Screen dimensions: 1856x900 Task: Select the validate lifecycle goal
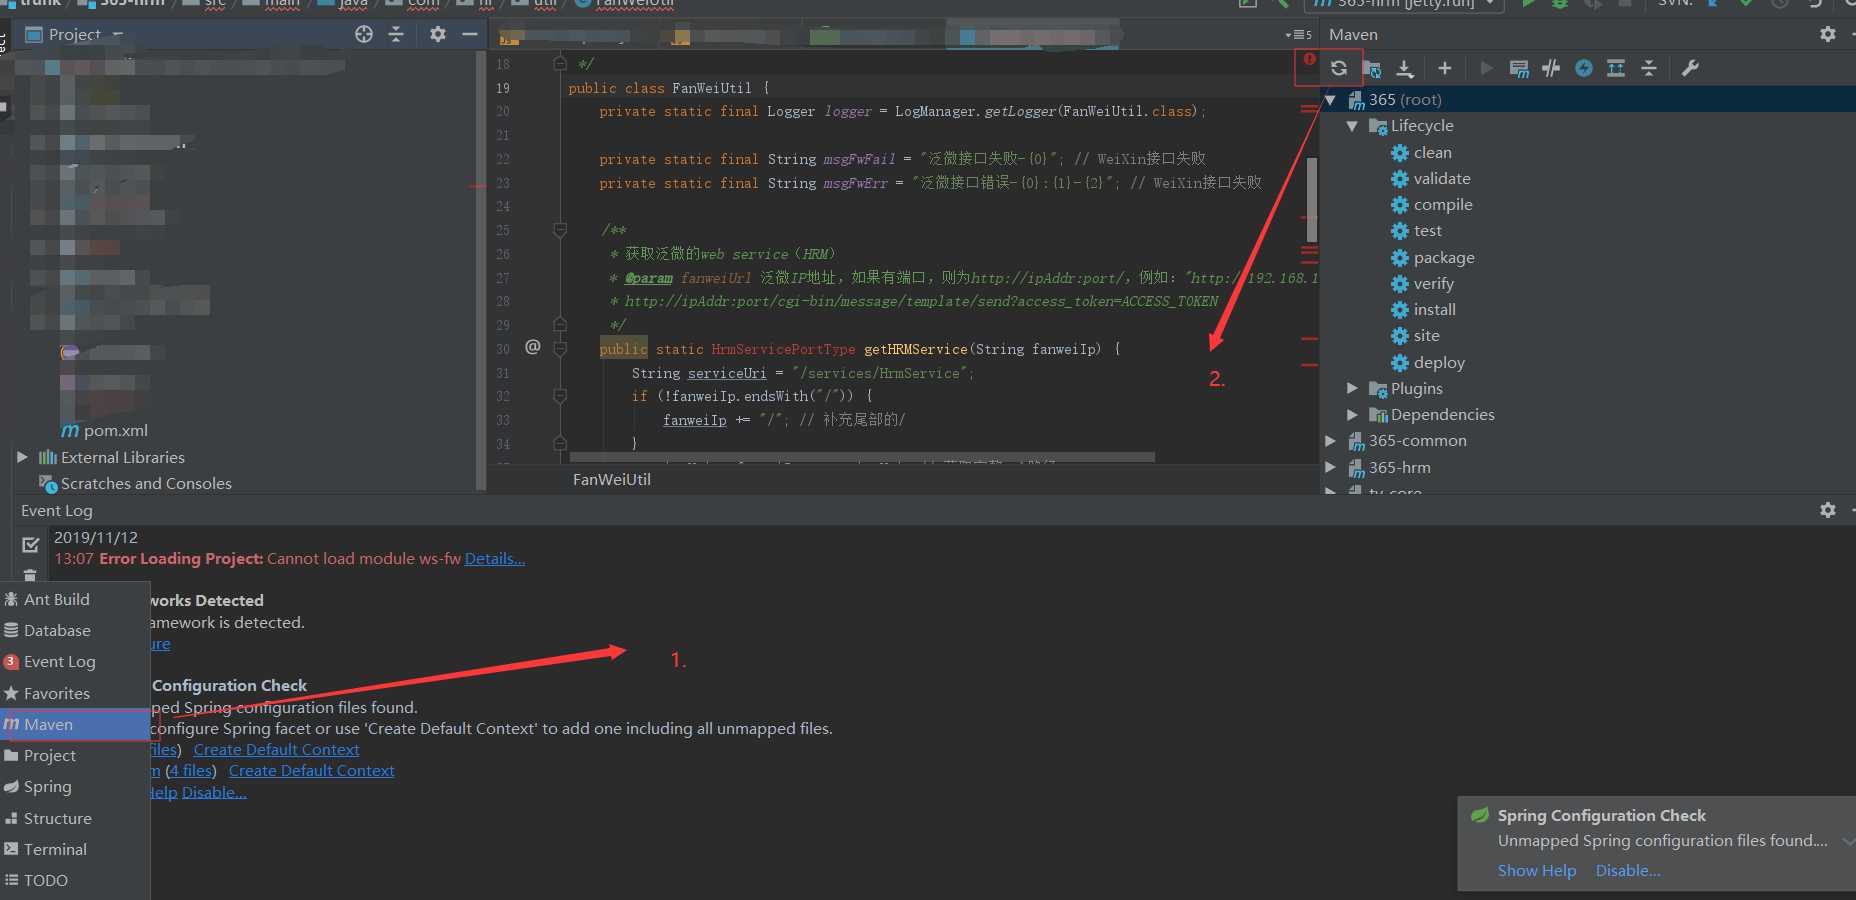pyautogui.click(x=1442, y=178)
